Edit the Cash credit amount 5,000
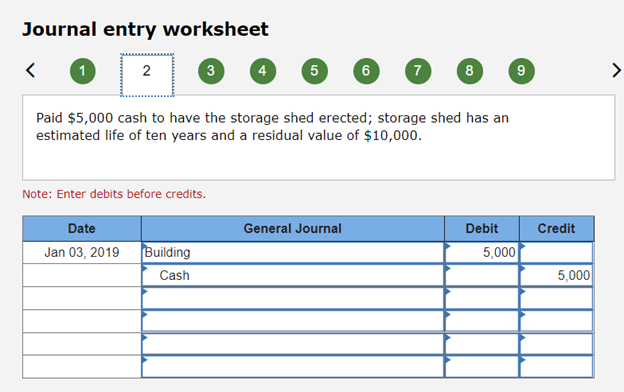 pos(556,275)
